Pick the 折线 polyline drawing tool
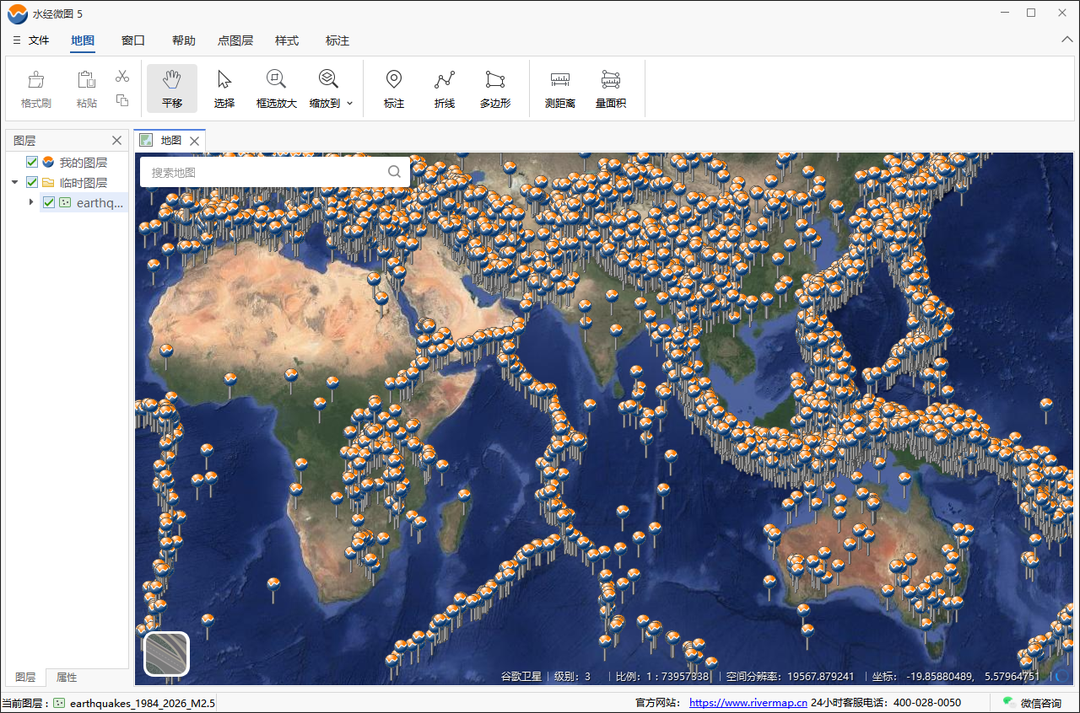This screenshot has width=1080, height=713. [x=444, y=89]
